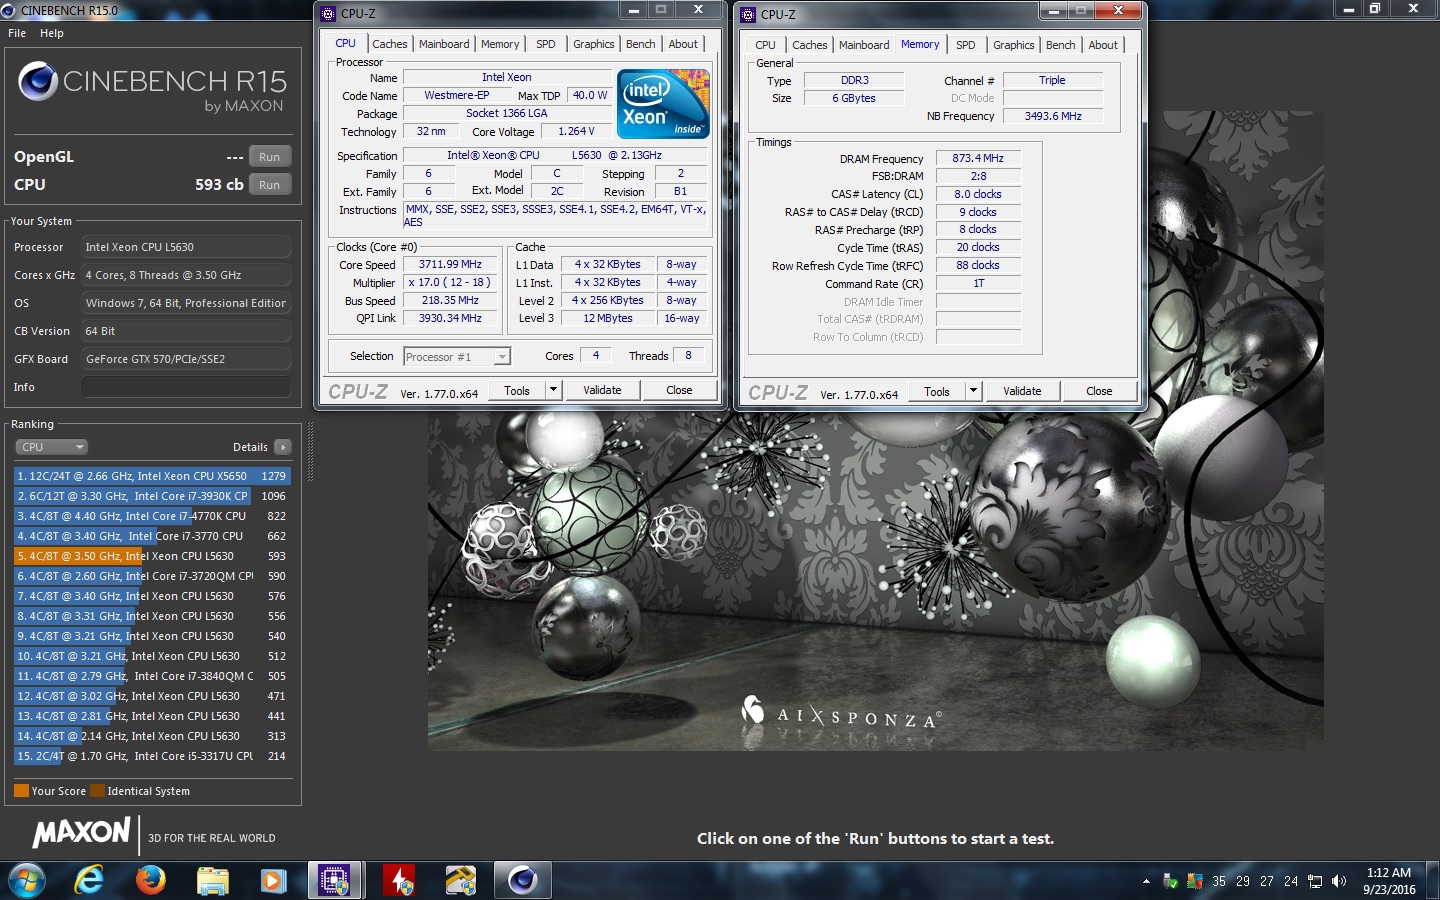
Task: Select ranking entry Xeon X5650 score 1279
Action: [x=152, y=476]
